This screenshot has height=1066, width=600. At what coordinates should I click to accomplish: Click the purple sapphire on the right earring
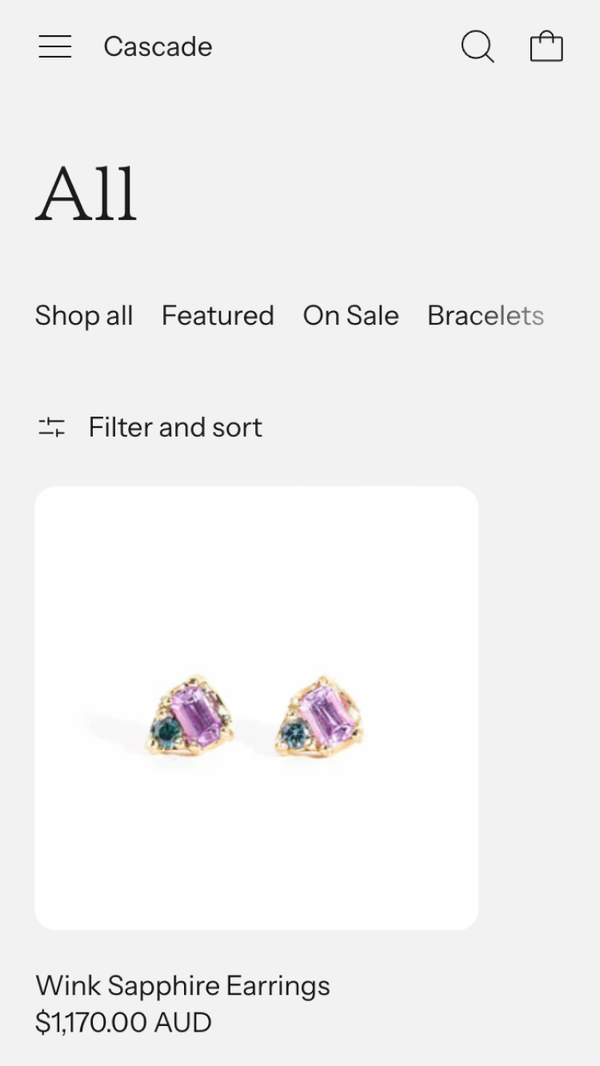click(326, 717)
